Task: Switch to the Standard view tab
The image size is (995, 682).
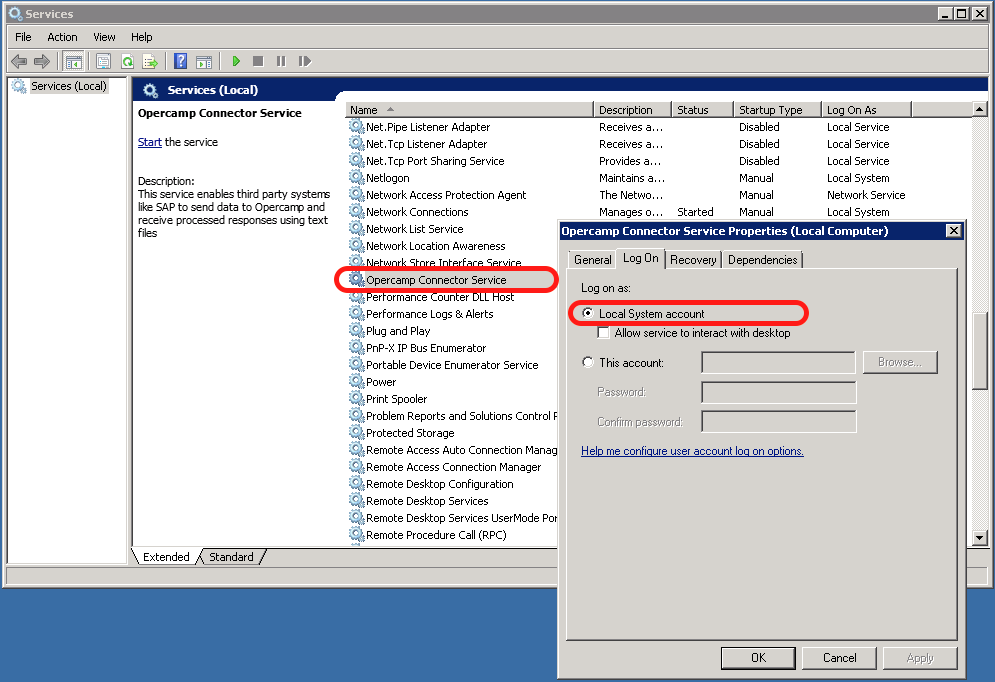Action: 231,557
